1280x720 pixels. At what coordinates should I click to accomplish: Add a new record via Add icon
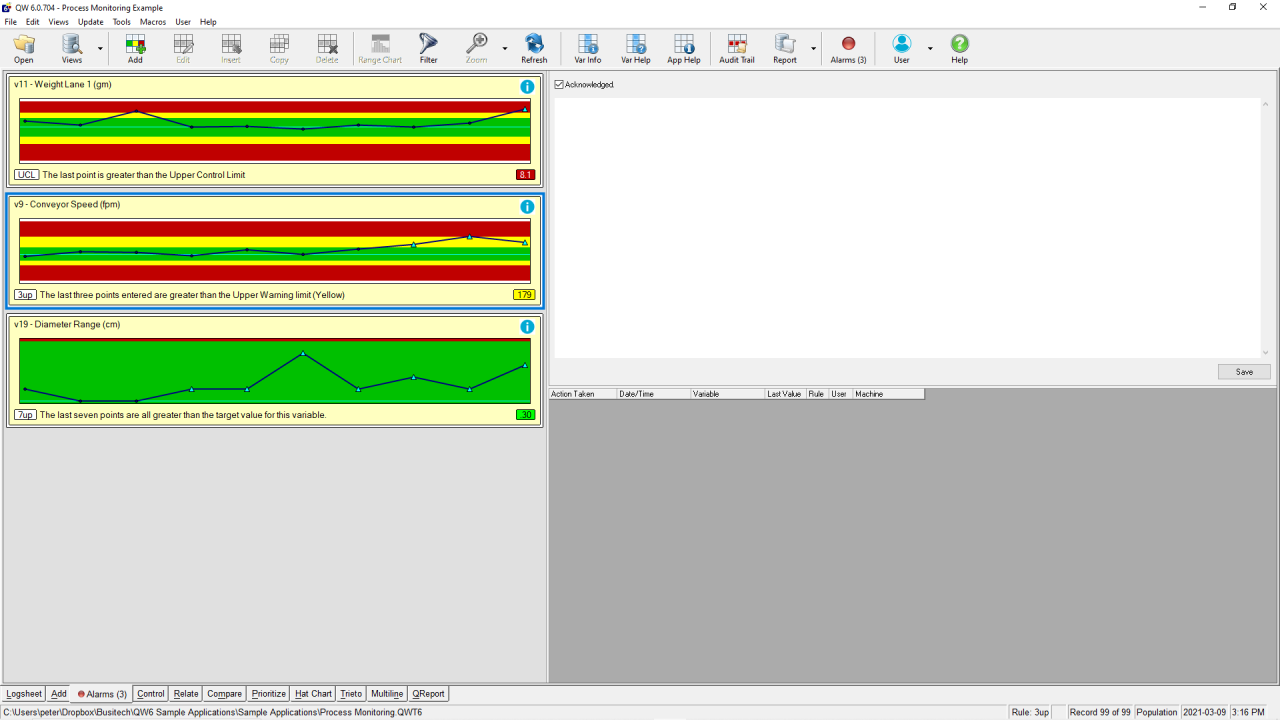135,48
